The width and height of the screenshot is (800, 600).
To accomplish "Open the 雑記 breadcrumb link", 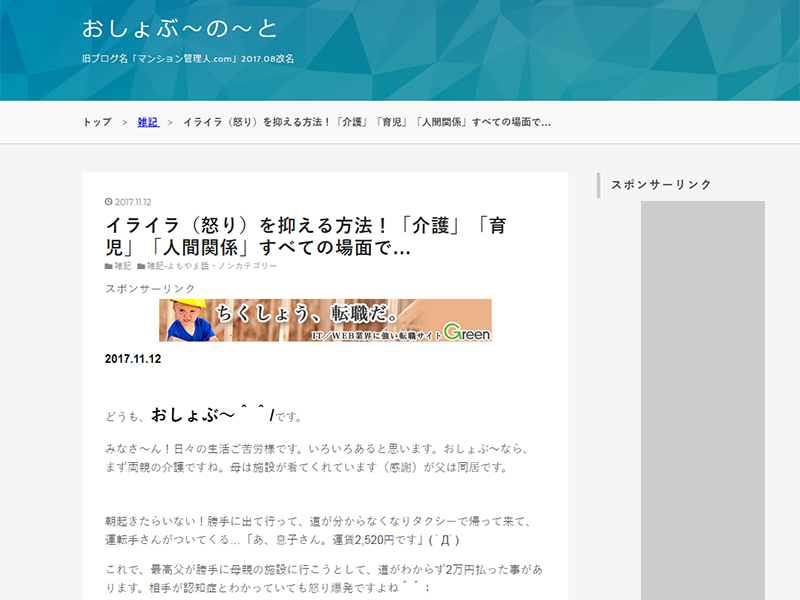I will (x=148, y=122).
